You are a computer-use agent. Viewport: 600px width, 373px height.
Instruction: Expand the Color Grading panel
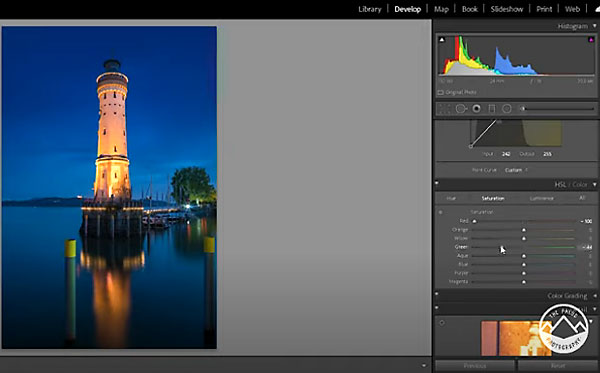point(595,295)
